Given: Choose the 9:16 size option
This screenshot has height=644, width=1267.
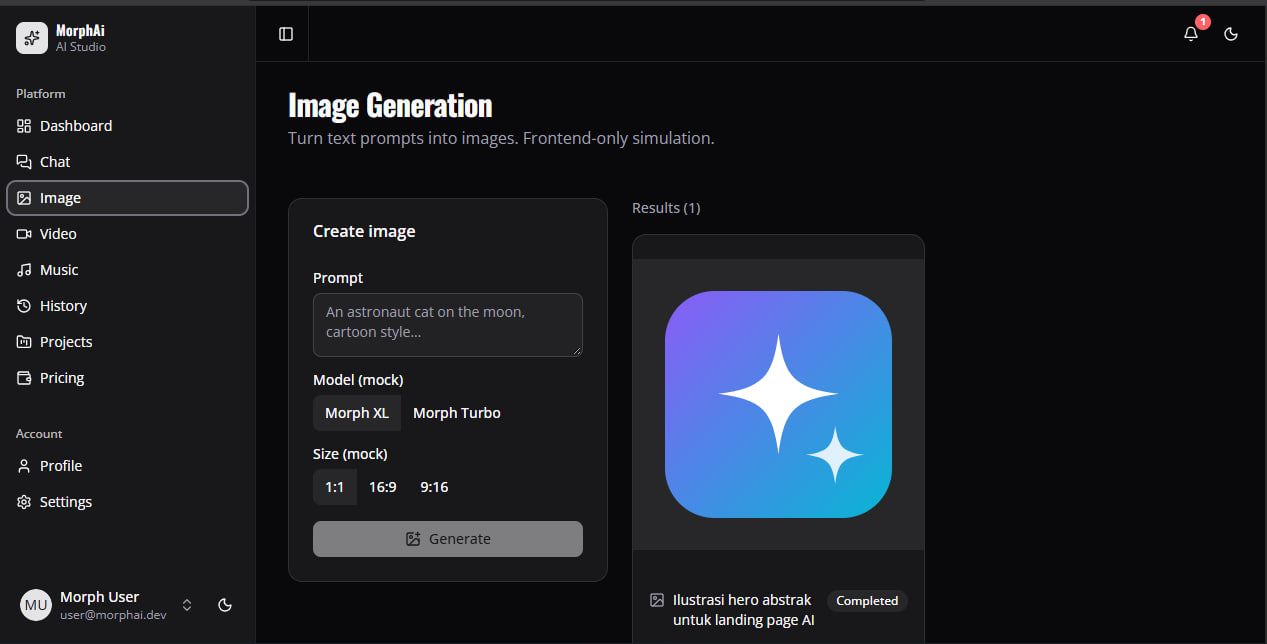Looking at the screenshot, I should 434,487.
